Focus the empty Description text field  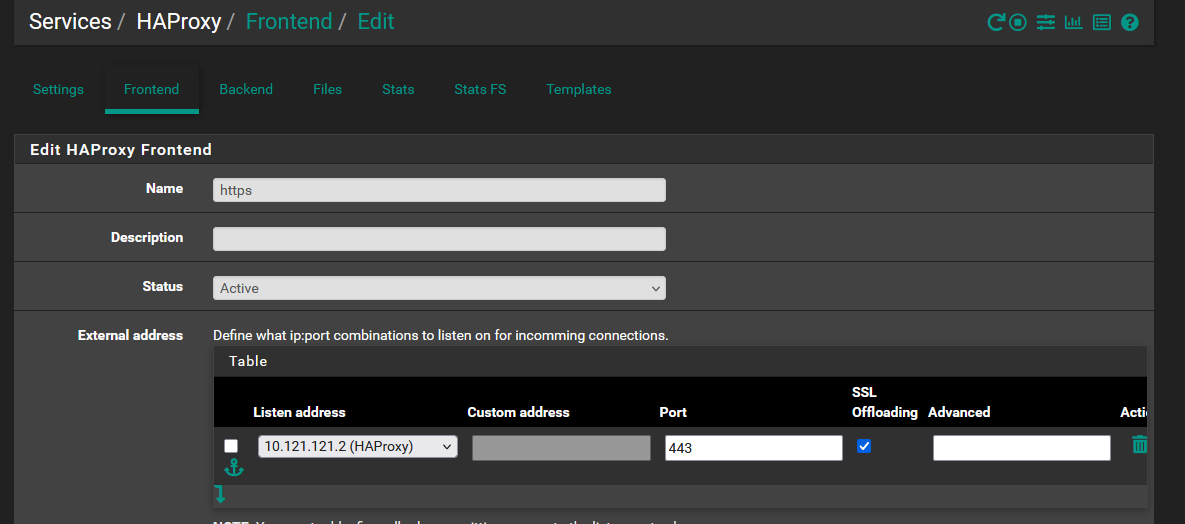(439, 239)
